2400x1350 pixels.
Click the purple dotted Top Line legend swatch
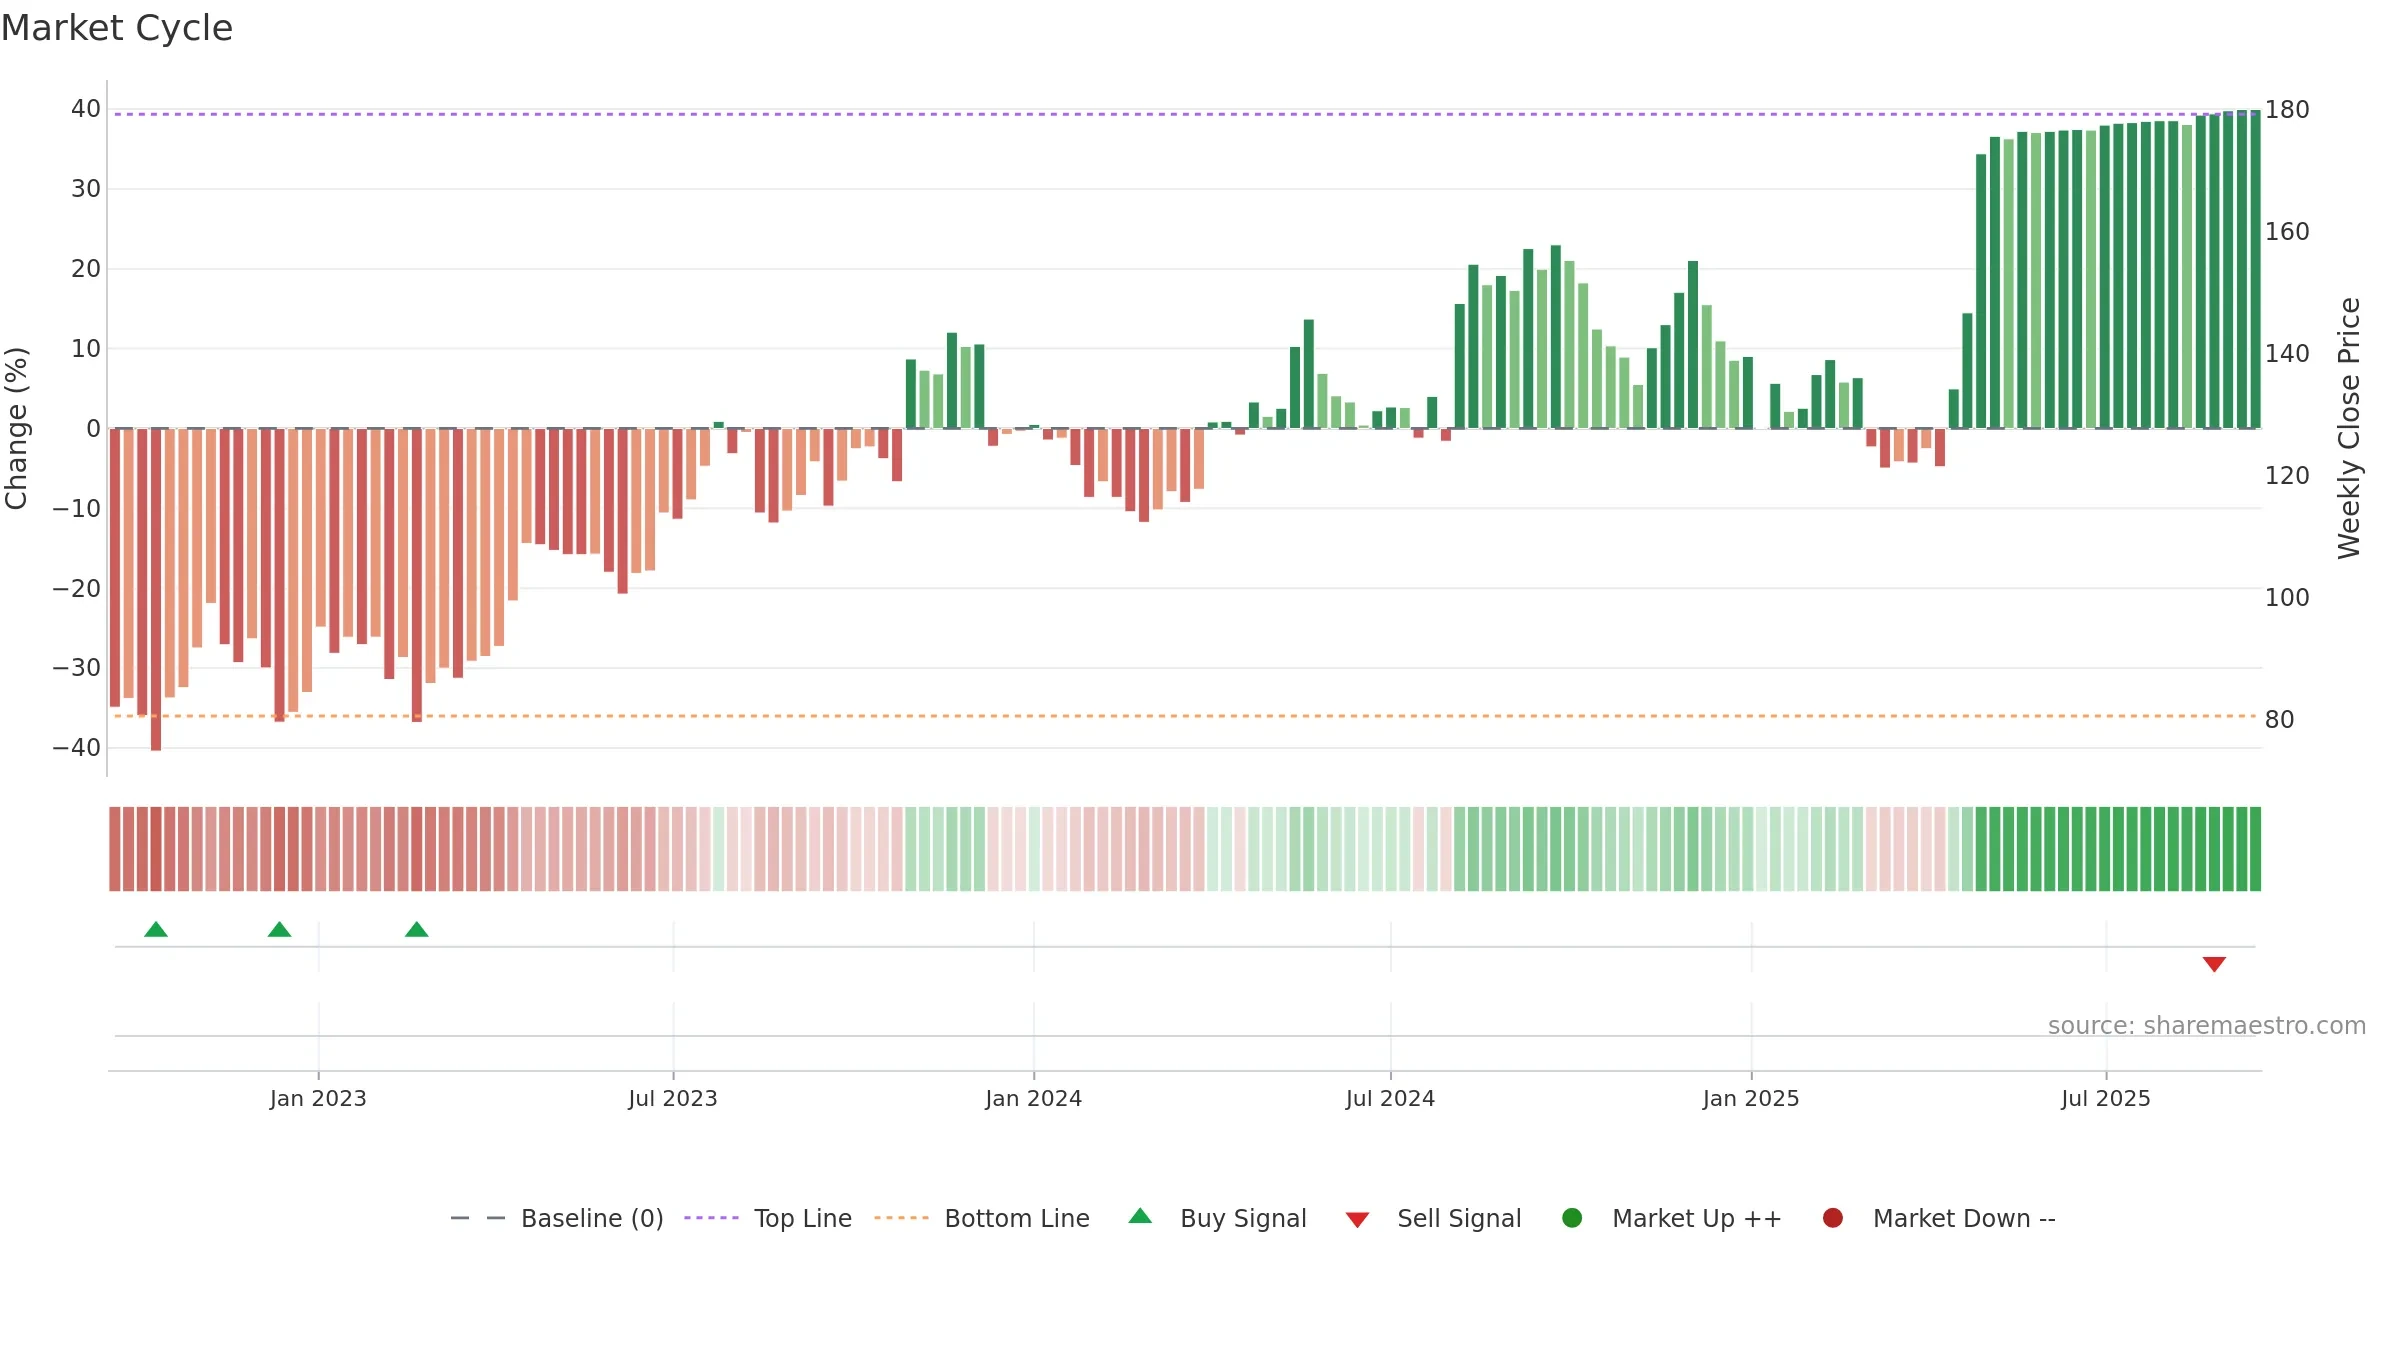coord(711,1218)
